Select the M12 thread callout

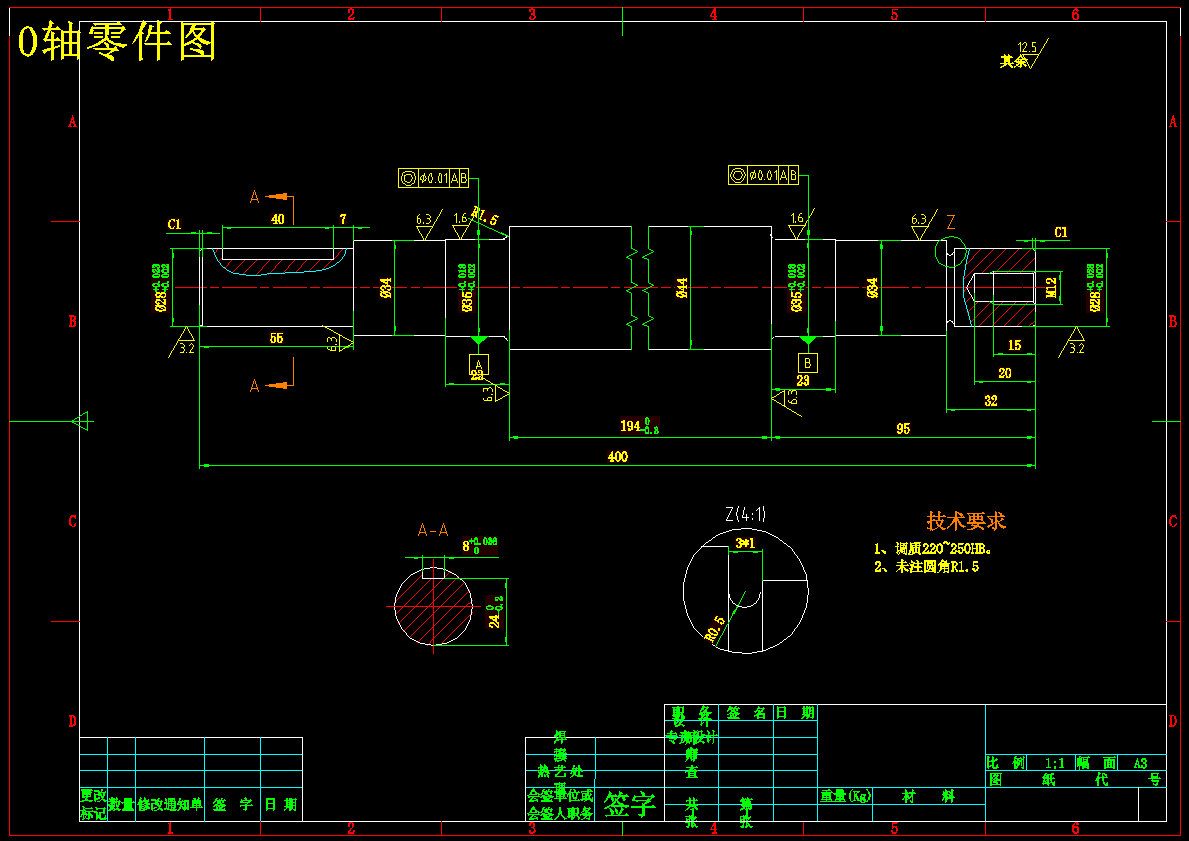click(1051, 287)
